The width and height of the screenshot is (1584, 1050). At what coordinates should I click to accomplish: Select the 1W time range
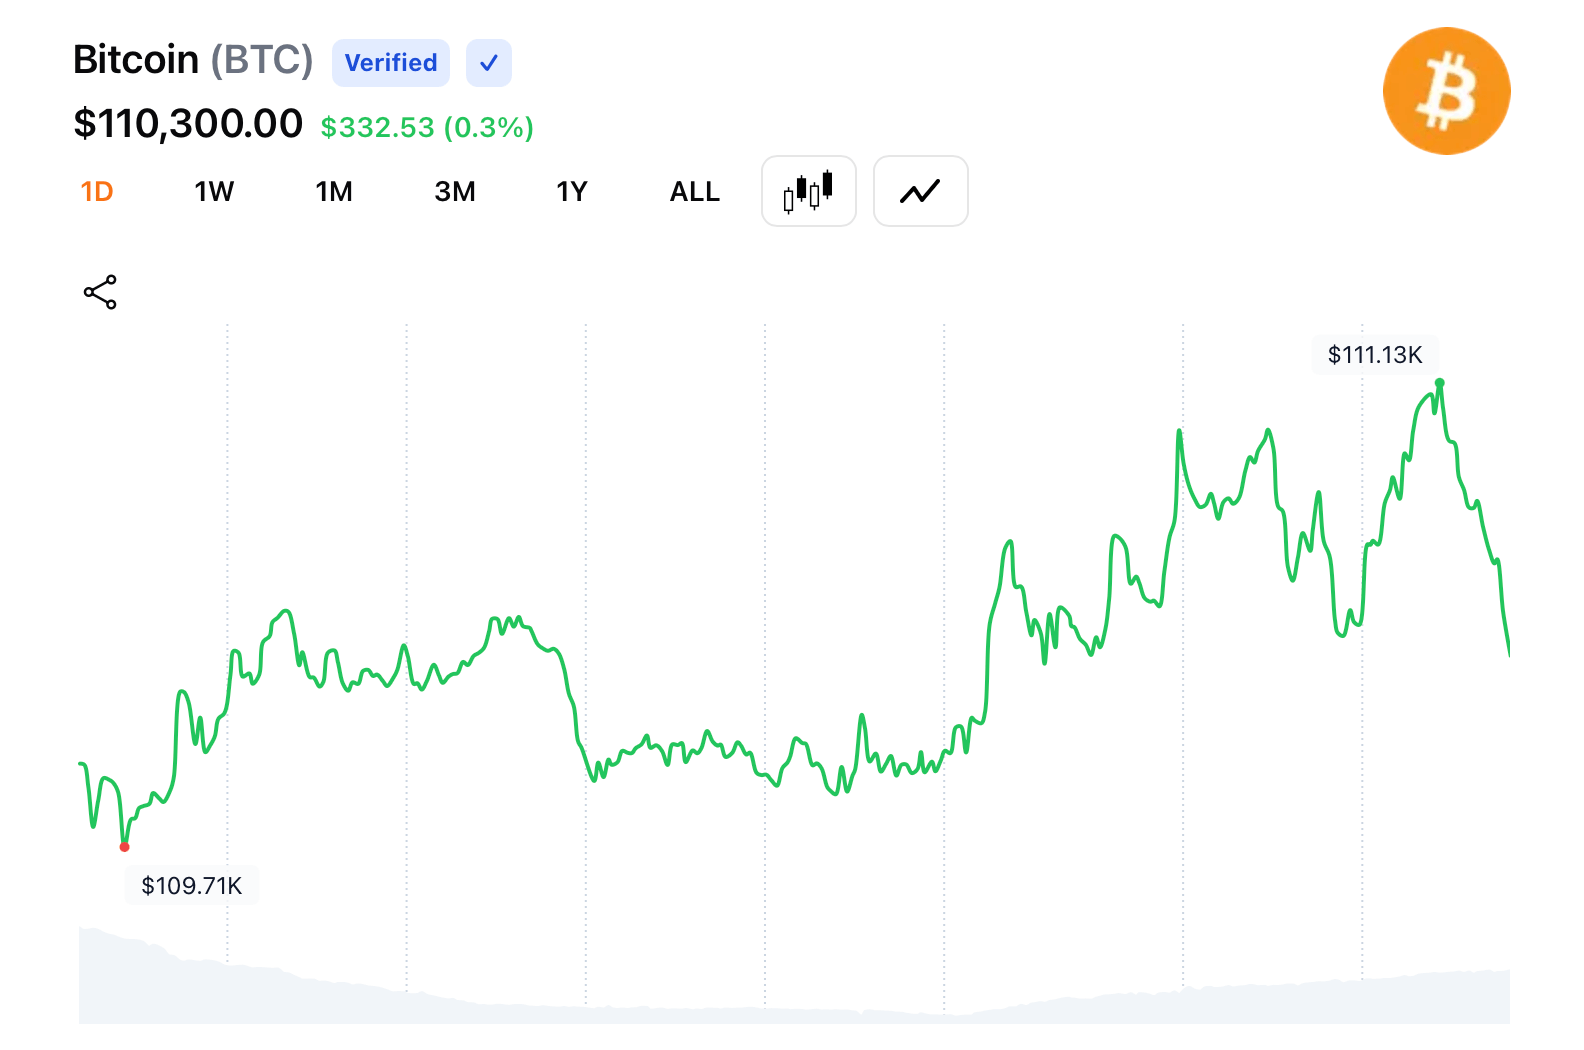click(x=214, y=192)
